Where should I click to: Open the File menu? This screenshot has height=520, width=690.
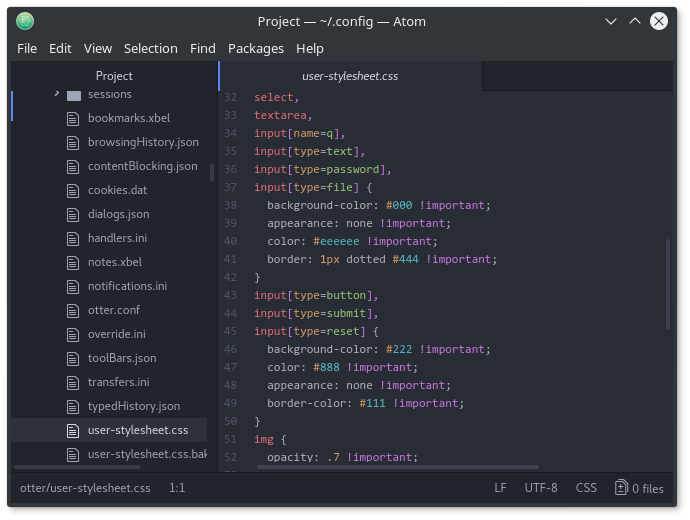[x=27, y=48]
